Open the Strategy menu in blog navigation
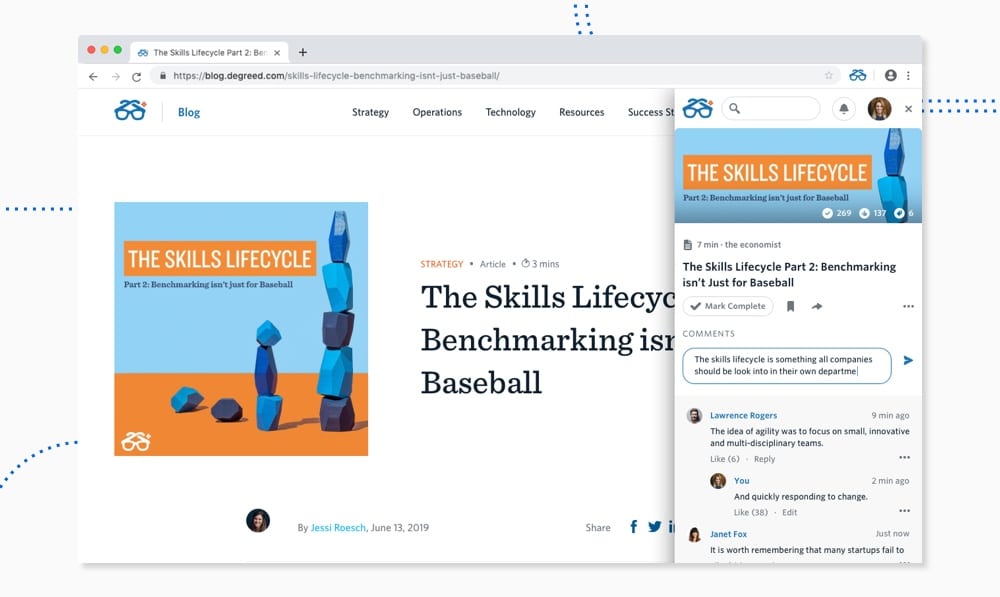Image resolution: width=1000 pixels, height=597 pixels. (x=370, y=112)
